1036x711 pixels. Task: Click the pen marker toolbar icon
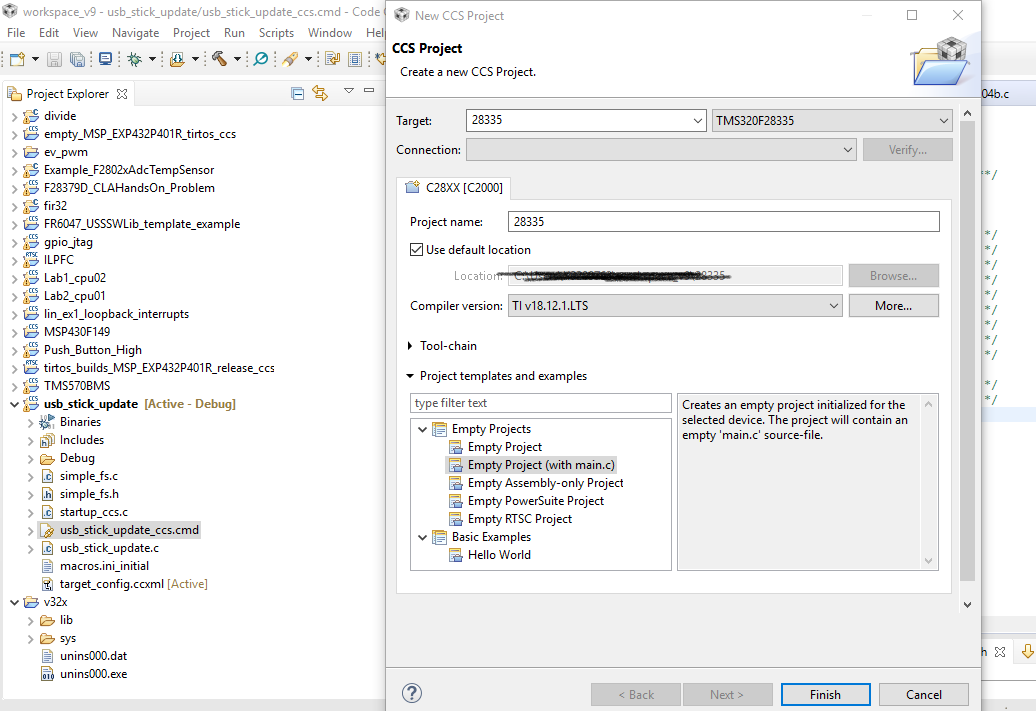(x=290, y=59)
